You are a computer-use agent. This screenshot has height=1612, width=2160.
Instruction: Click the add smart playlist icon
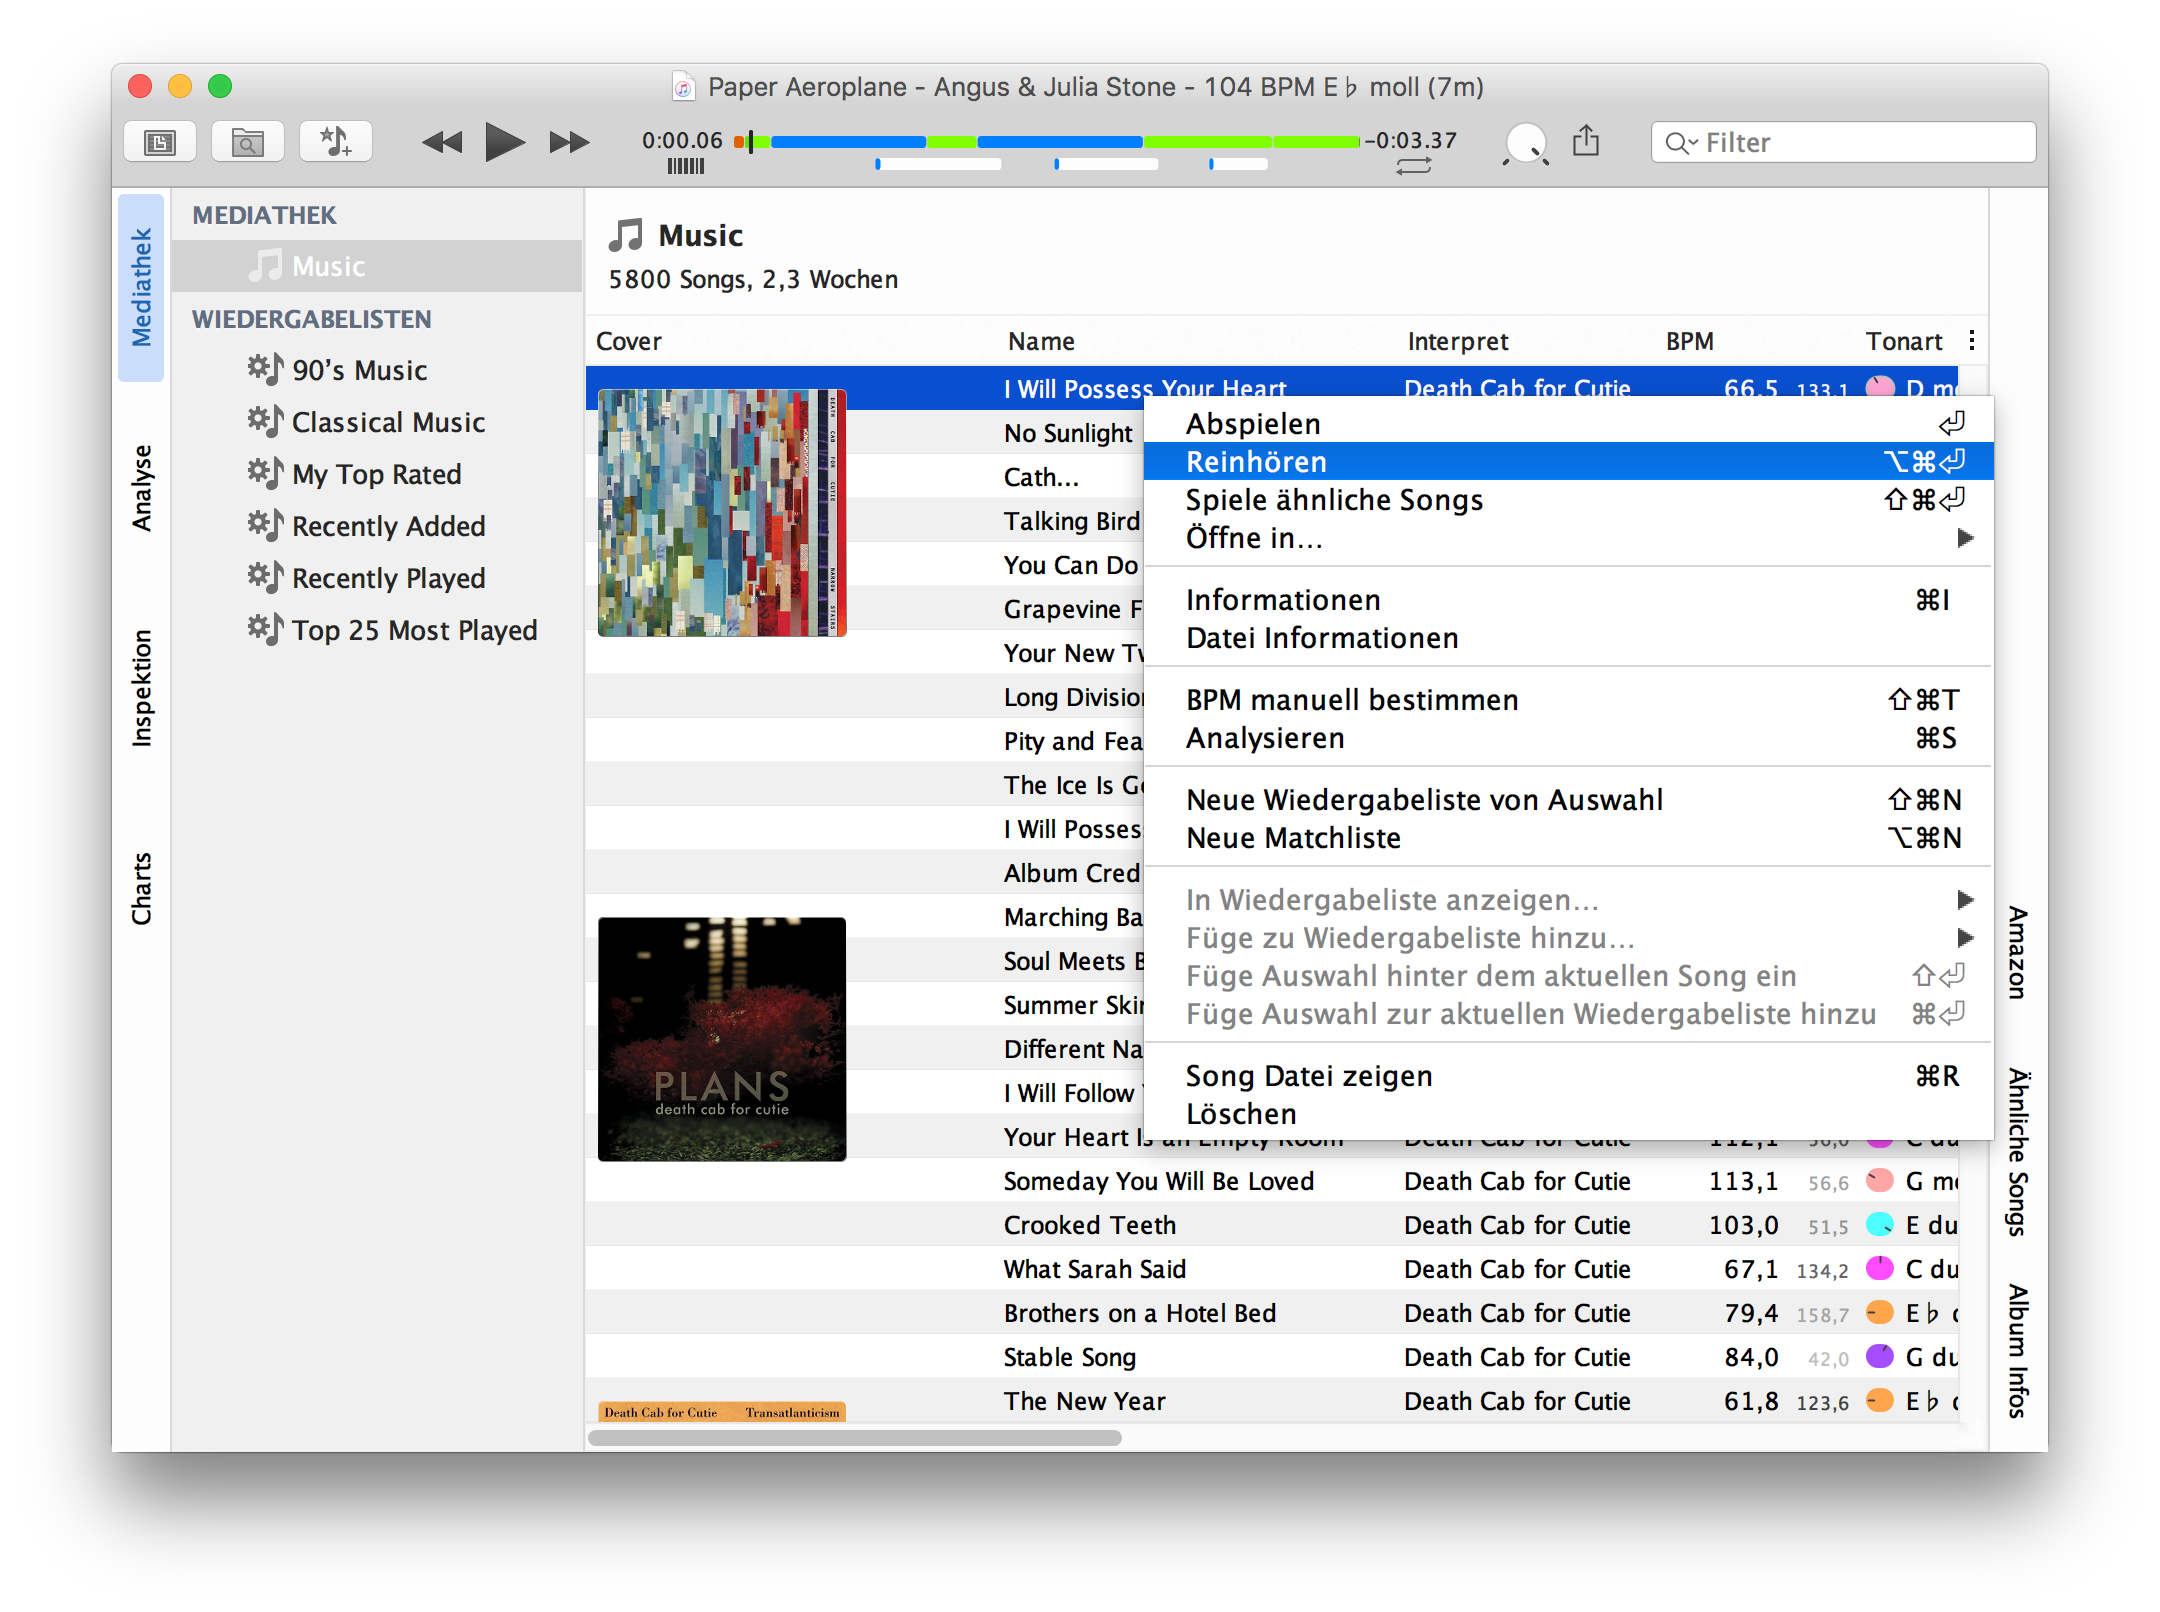click(335, 142)
